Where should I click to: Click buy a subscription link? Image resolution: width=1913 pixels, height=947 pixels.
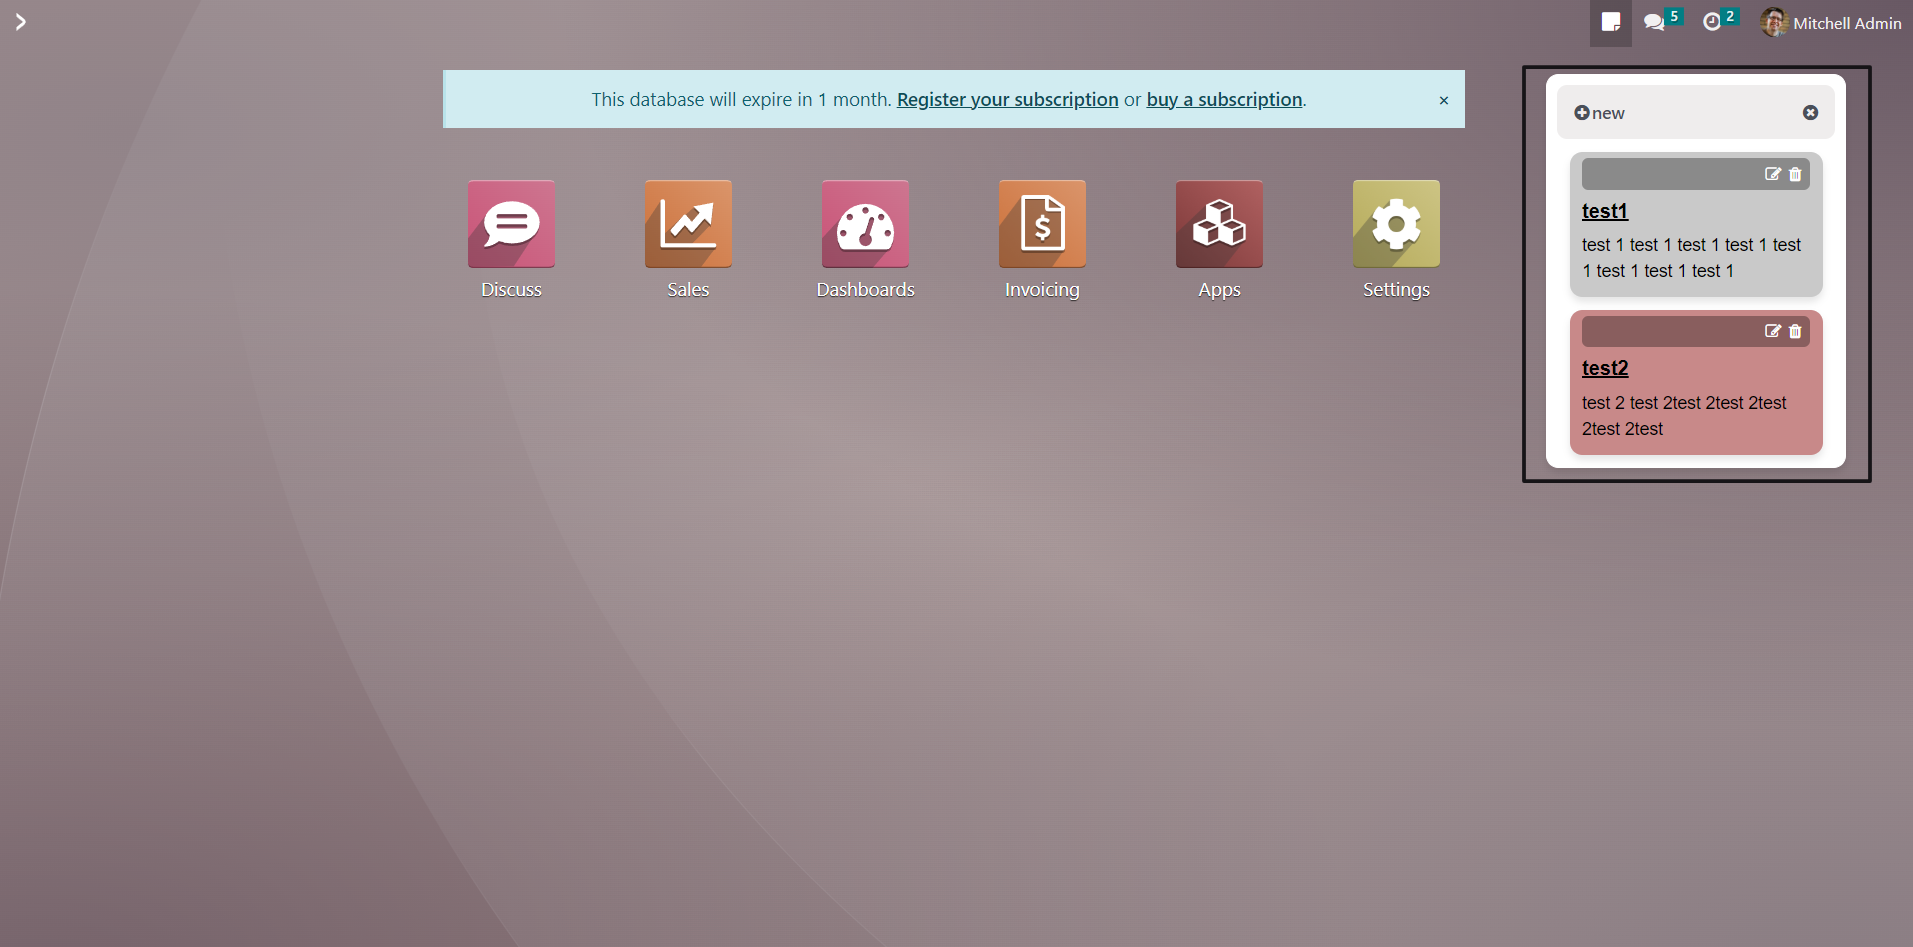1224,99
